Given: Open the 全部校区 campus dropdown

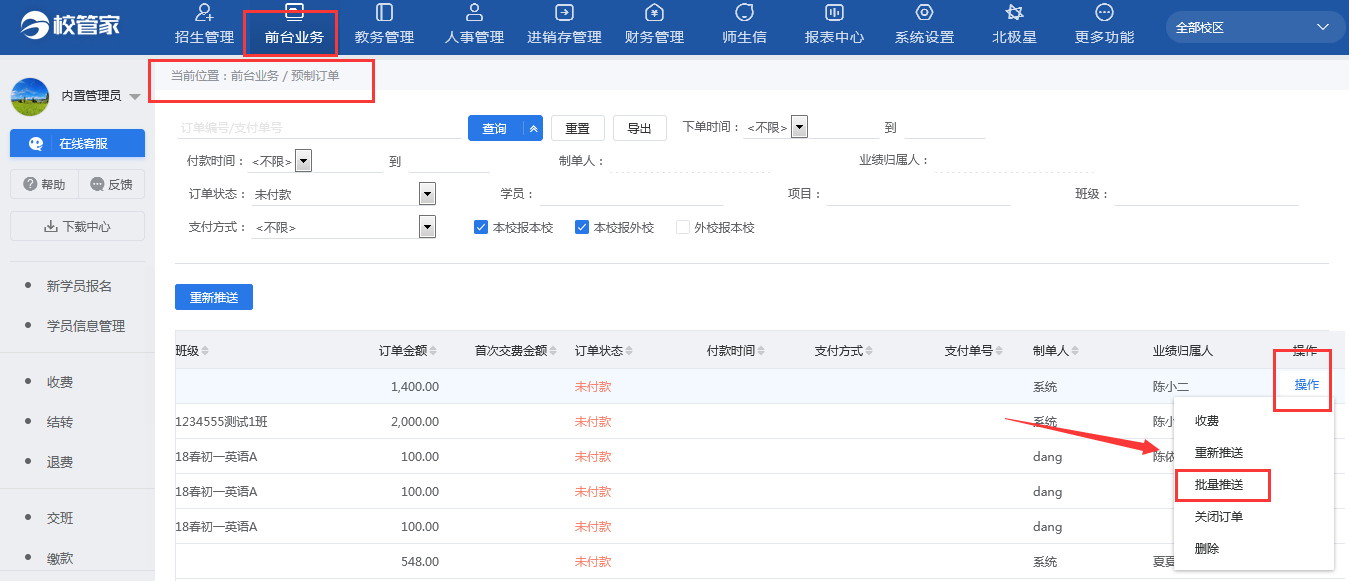Looking at the screenshot, I should tap(1255, 27).
